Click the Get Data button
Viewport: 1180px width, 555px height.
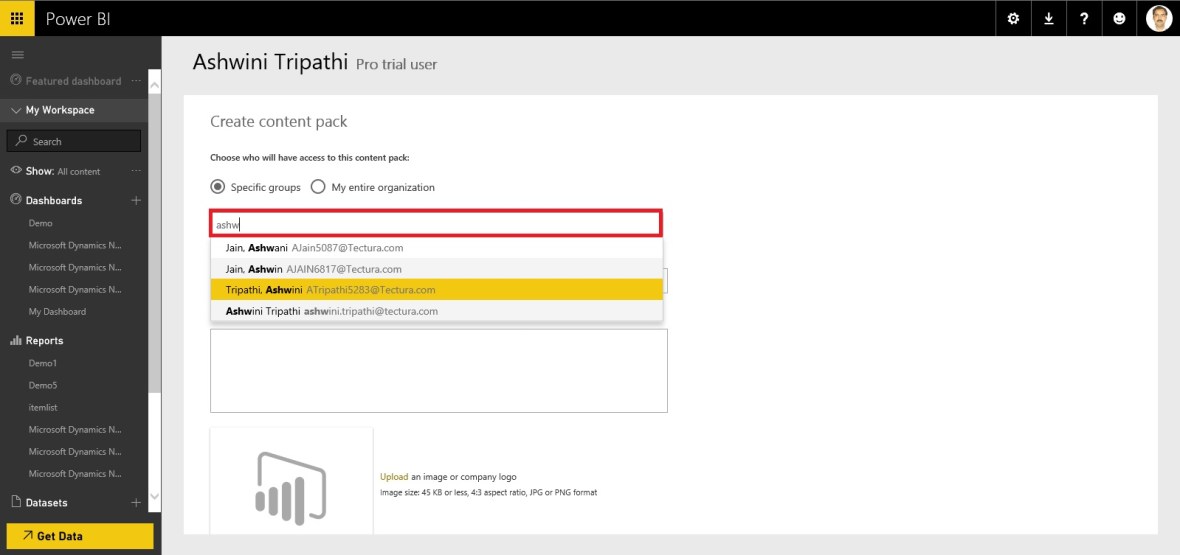(x=80, y=536)
